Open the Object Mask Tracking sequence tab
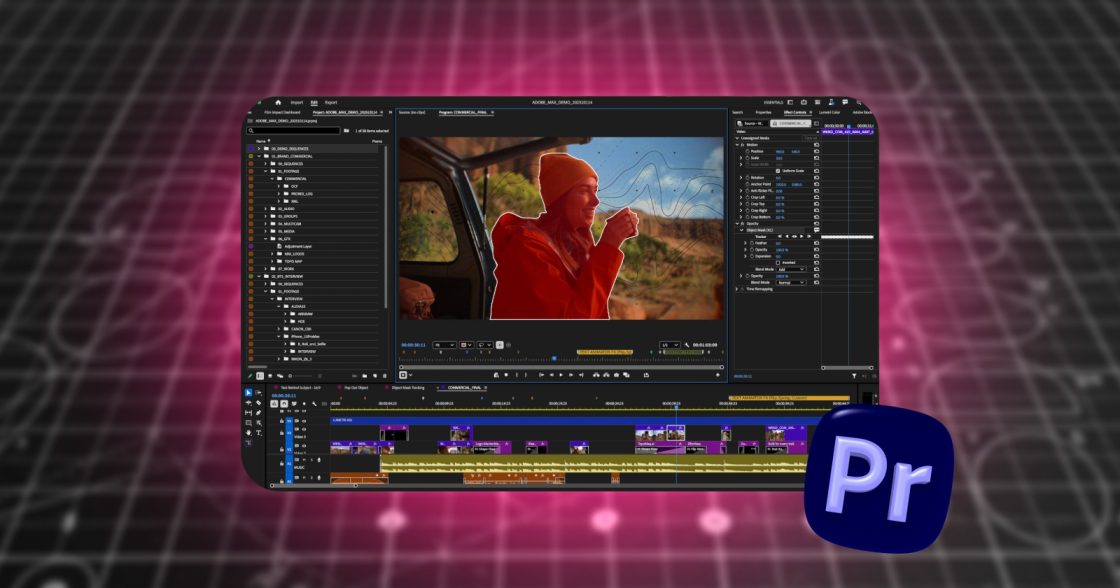1120x588 pixels. [x=408, y=389]
